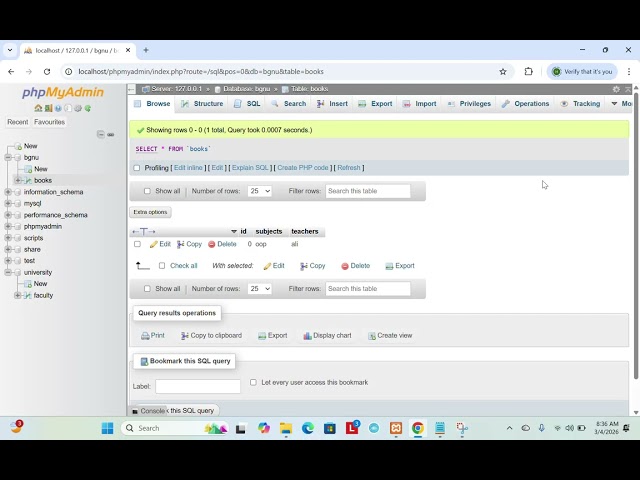Viewport: 640px width, 480px height.
Task: Click Copy icon in the oop row
Action: 181,244
